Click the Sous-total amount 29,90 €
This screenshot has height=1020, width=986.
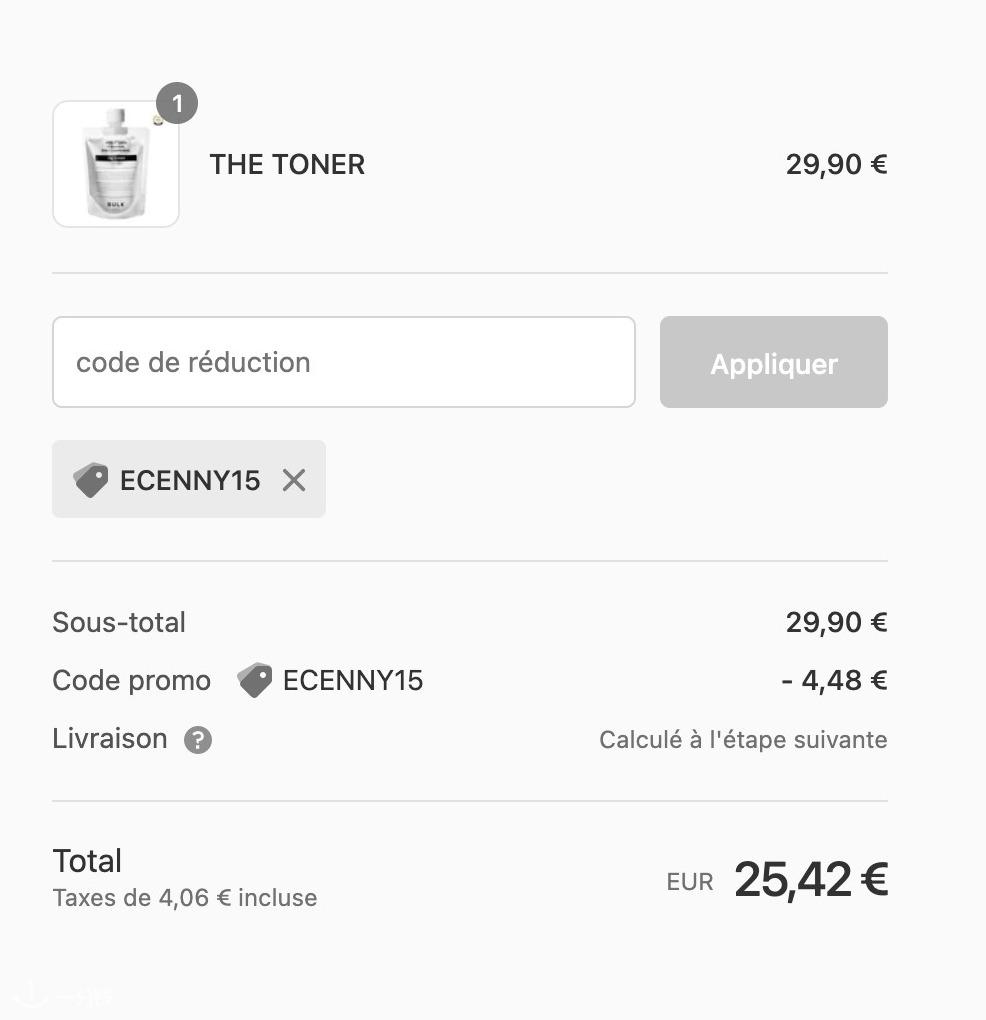click(836, 623)
